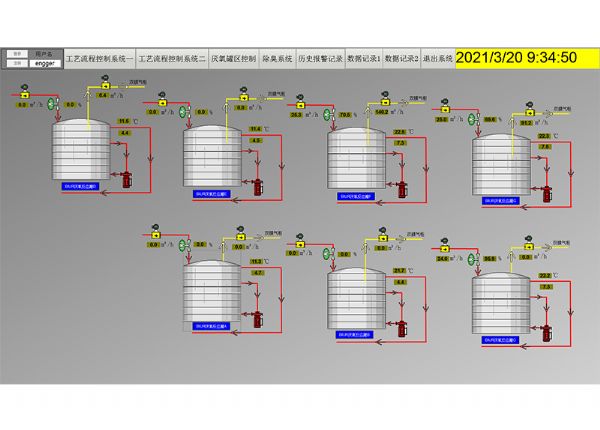Click the yellow date and time display
600x430 pixels.
(527, 58)
